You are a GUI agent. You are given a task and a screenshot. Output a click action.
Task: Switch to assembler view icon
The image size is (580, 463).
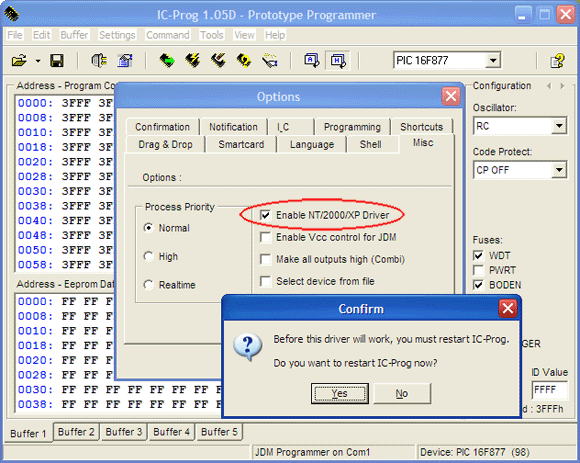312,60
